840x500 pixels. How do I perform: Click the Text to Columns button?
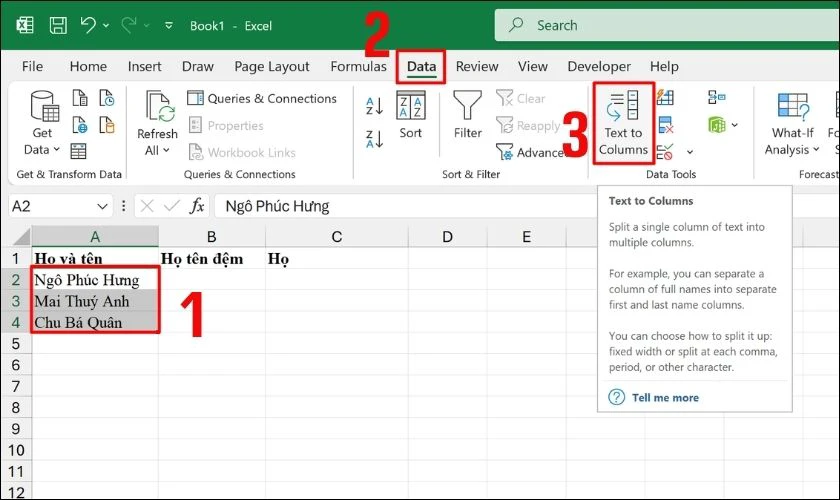click(x=624, y=123)
